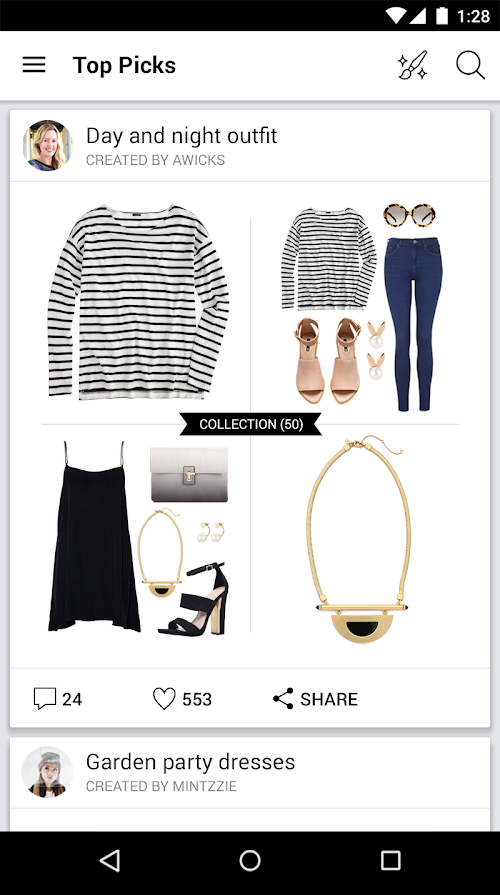Tap the Android back button

tap(110, 860)
